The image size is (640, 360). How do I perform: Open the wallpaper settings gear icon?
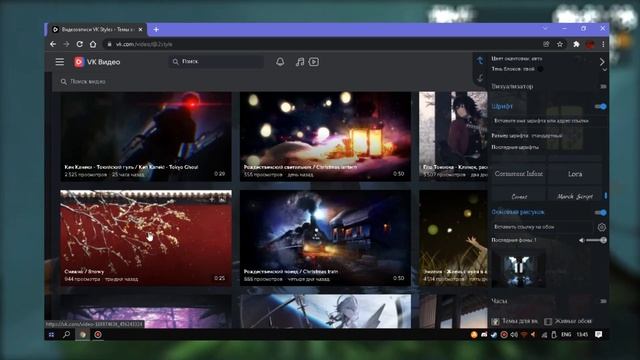(x=602, y=227)
